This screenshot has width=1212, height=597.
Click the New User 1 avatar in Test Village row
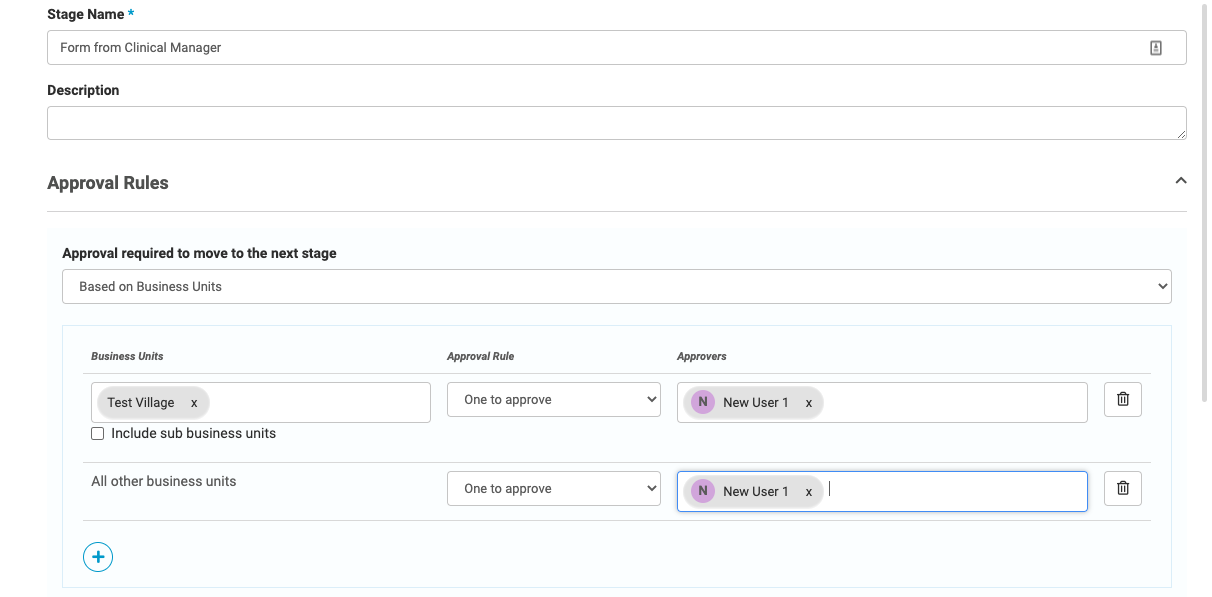[703, 402]
